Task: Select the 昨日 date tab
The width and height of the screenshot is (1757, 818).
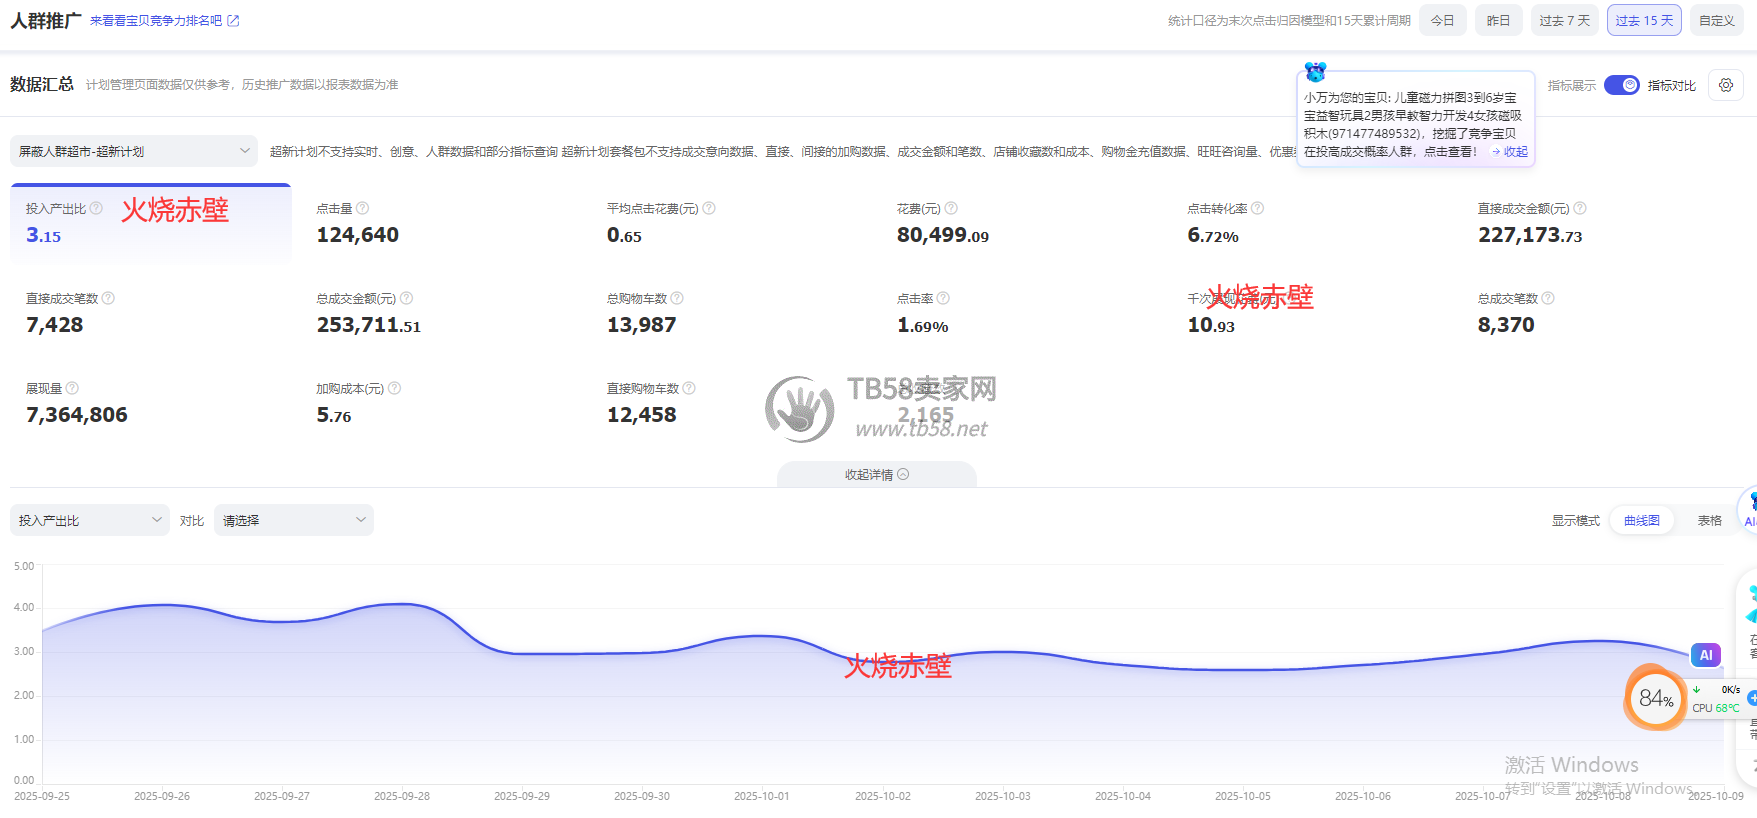Action: tap(1498, 21)
